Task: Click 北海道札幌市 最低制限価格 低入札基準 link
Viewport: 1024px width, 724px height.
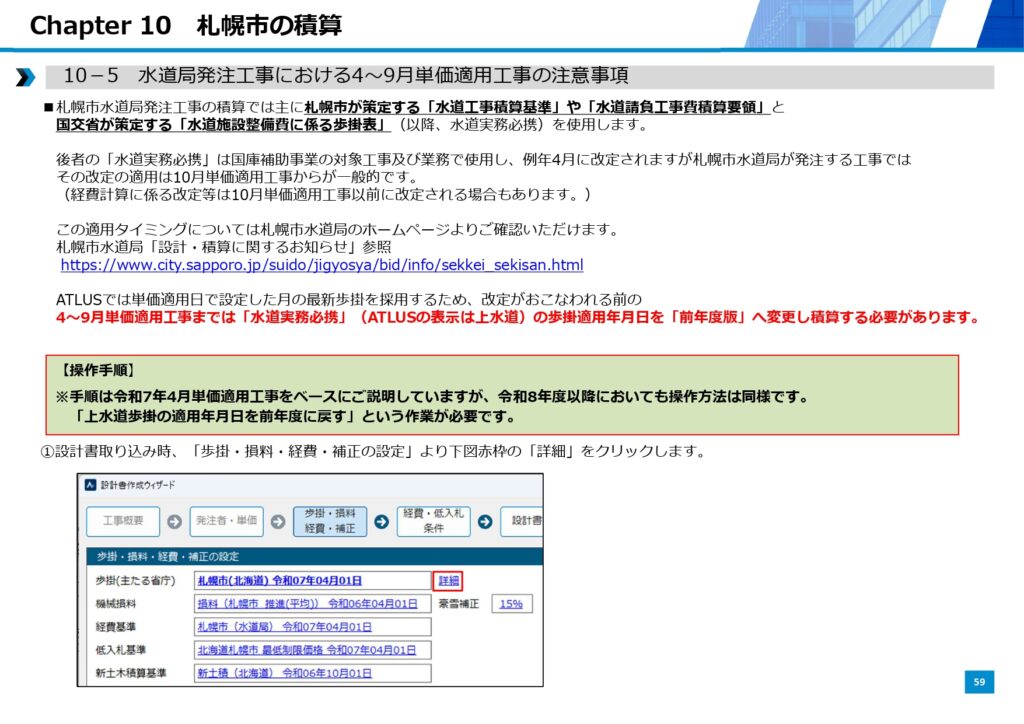Action: [306, 650]
